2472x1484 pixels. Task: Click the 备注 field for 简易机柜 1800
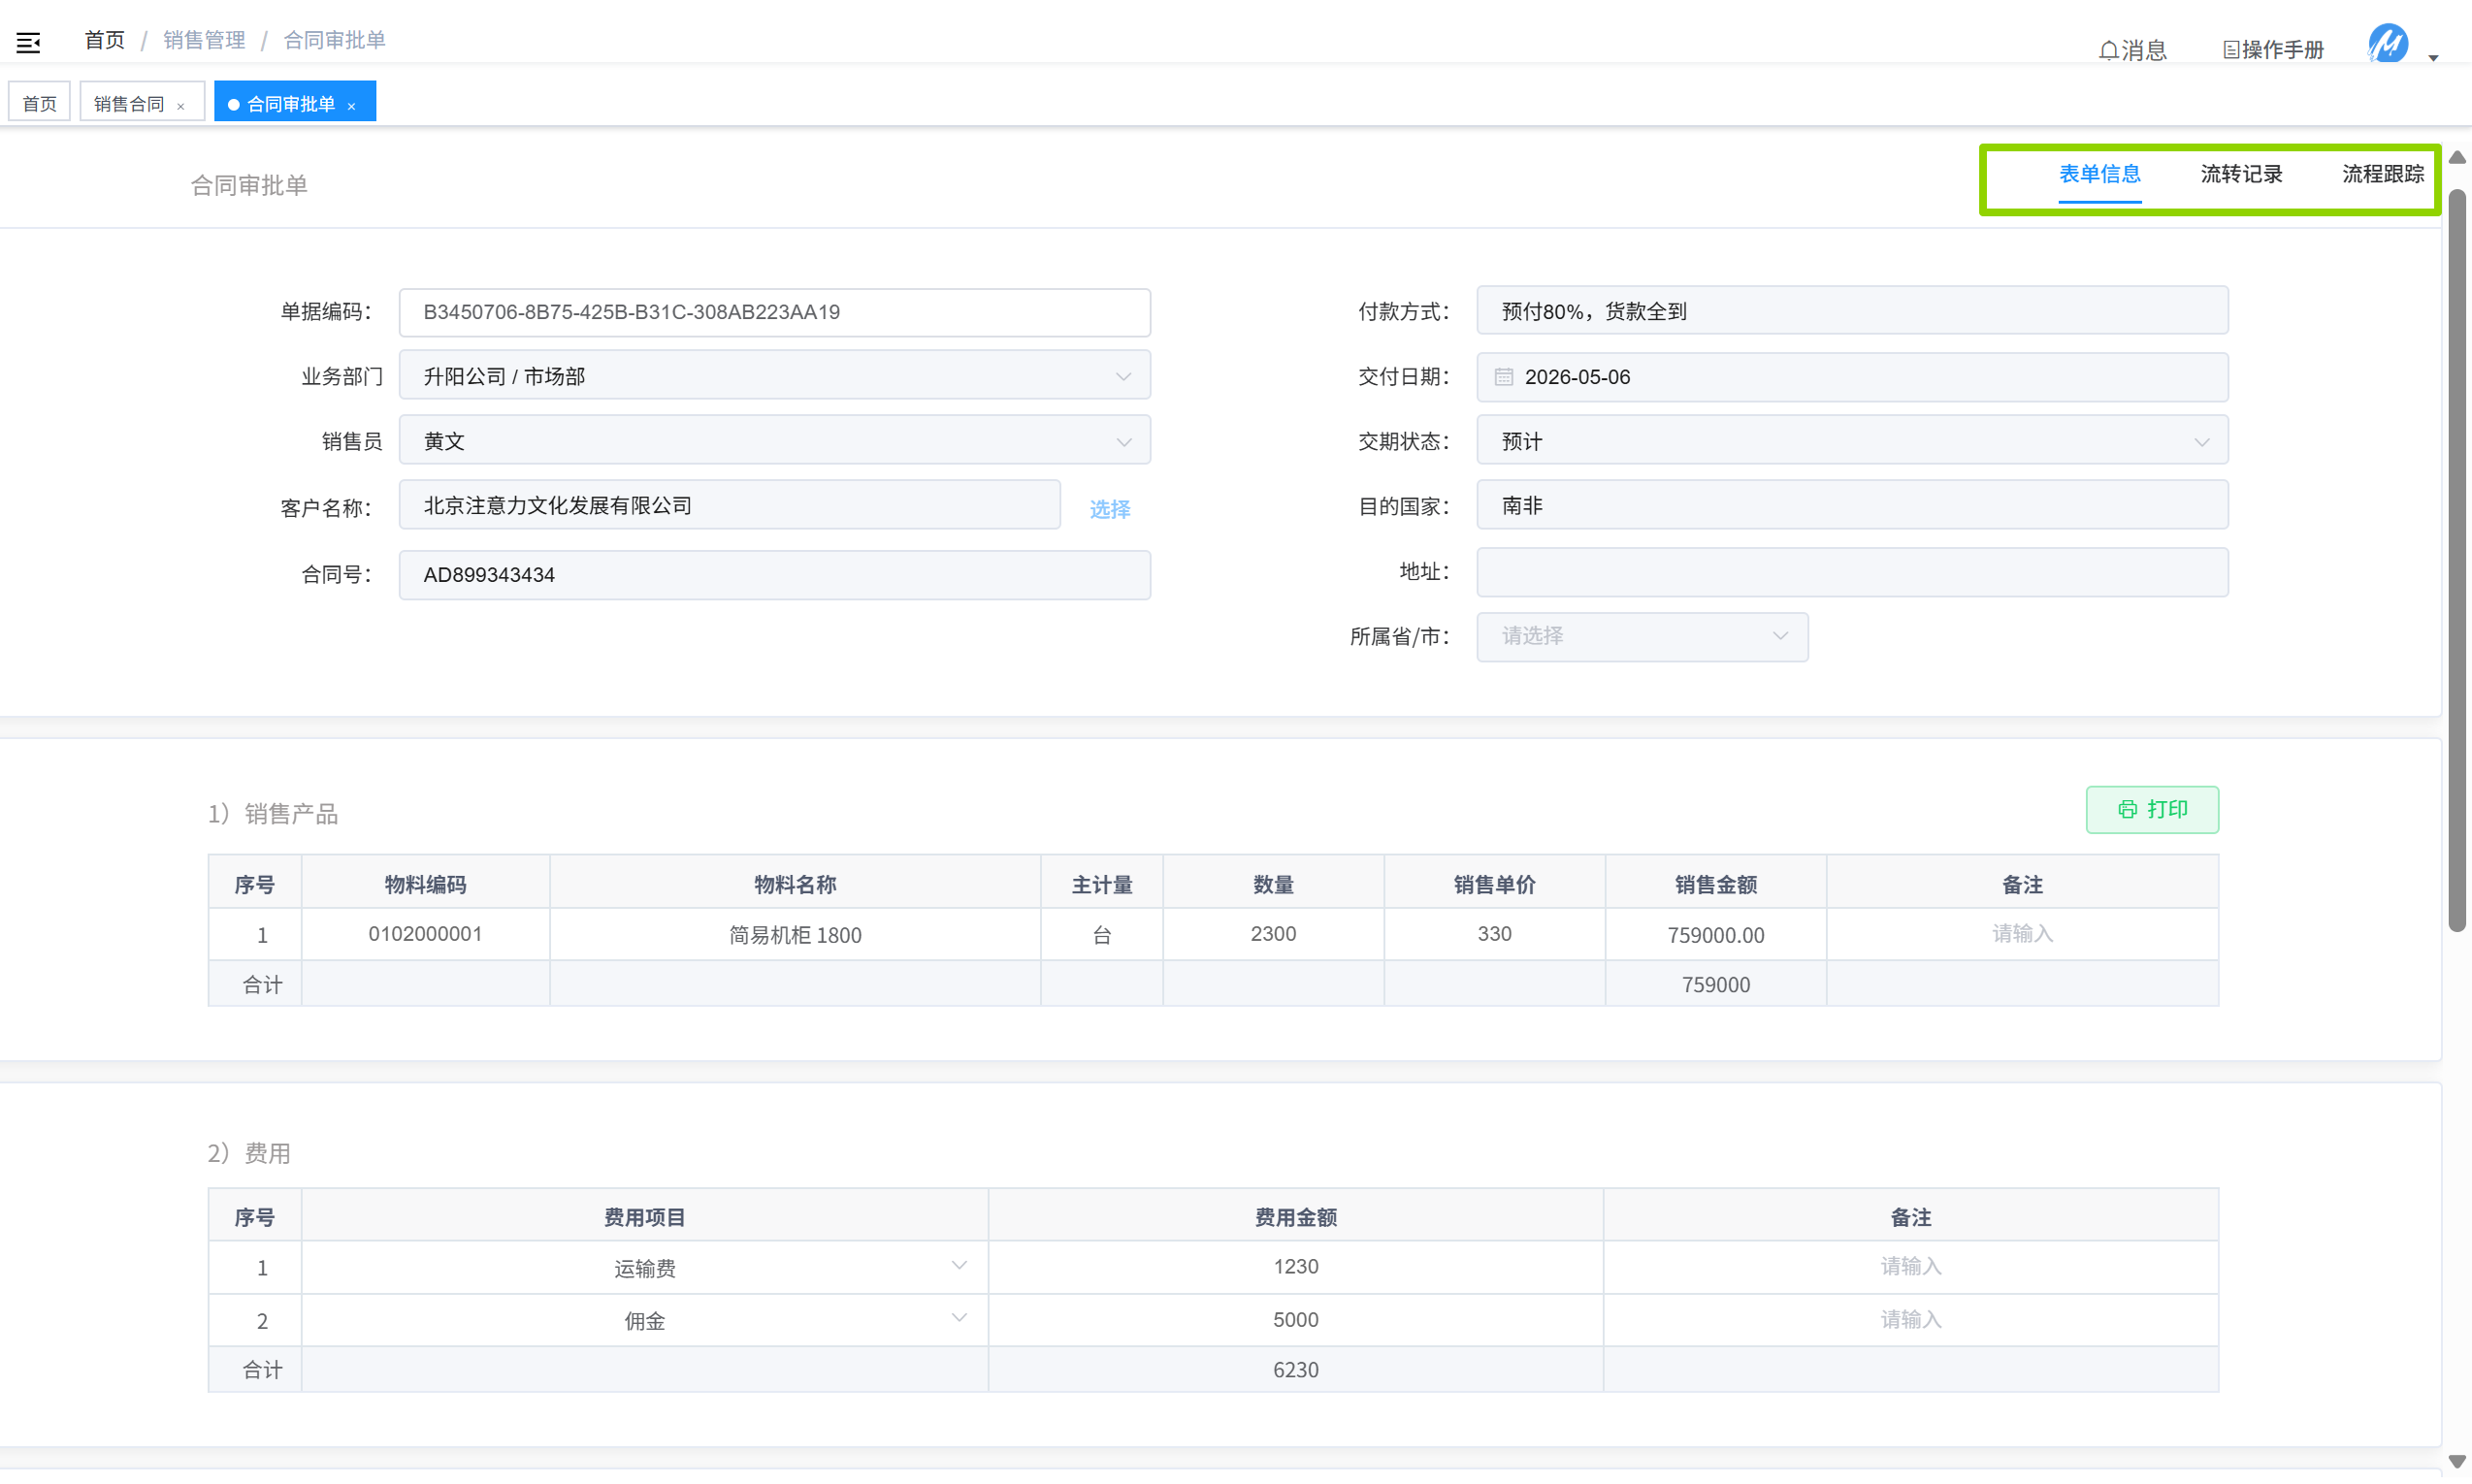coord(2022,934)
